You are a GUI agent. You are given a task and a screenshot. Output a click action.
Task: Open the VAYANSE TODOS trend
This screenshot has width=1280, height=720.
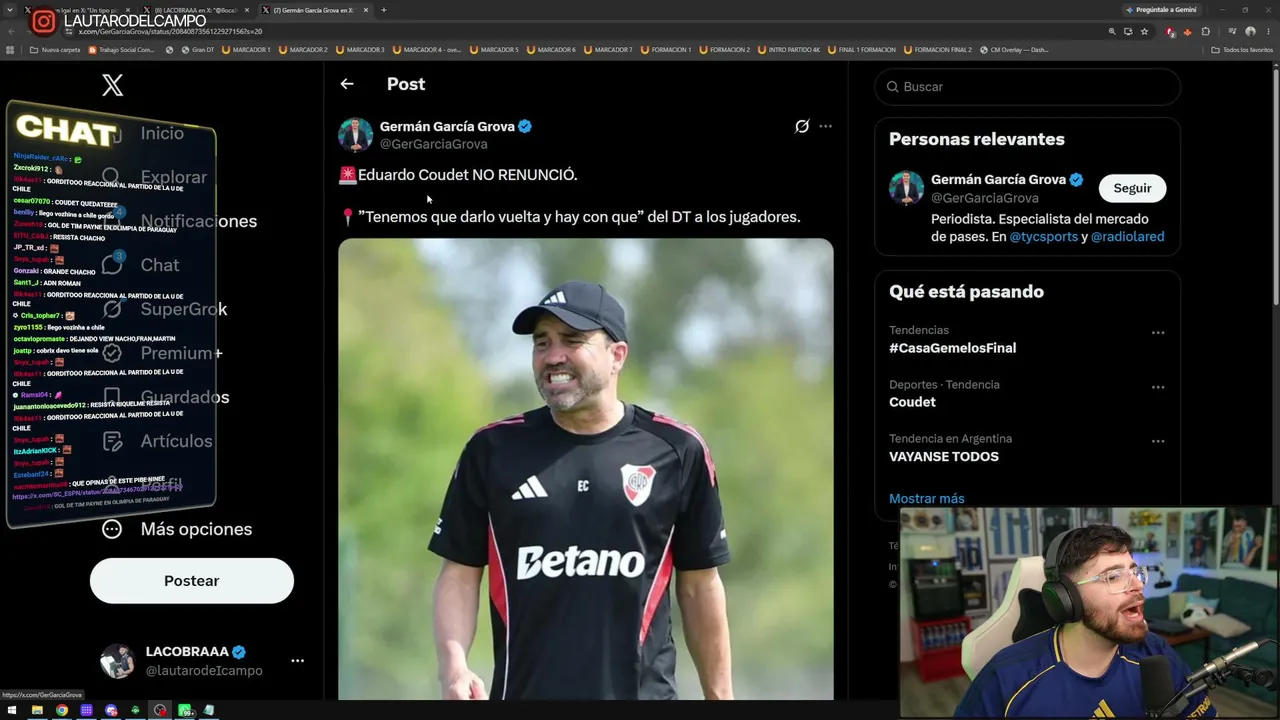pyautogui.click(x=944, y=456)
